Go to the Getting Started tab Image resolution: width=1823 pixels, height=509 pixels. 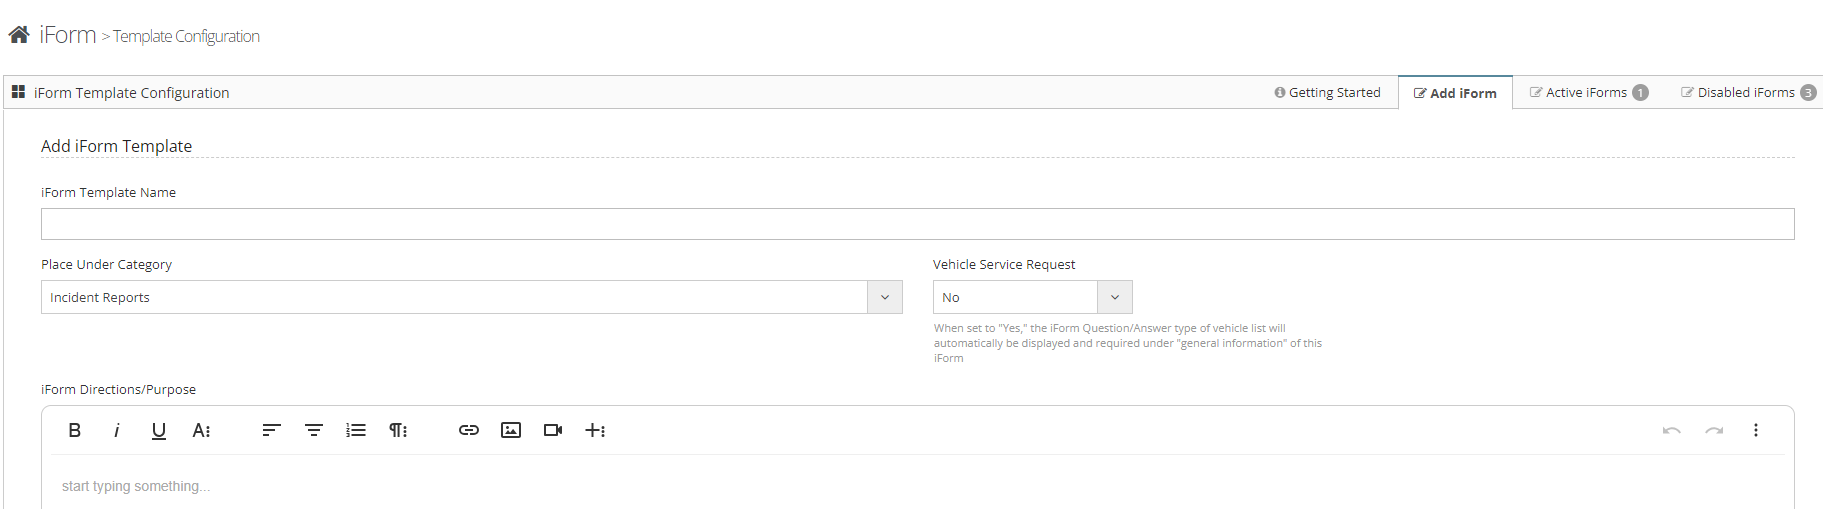pos(1327,92)
